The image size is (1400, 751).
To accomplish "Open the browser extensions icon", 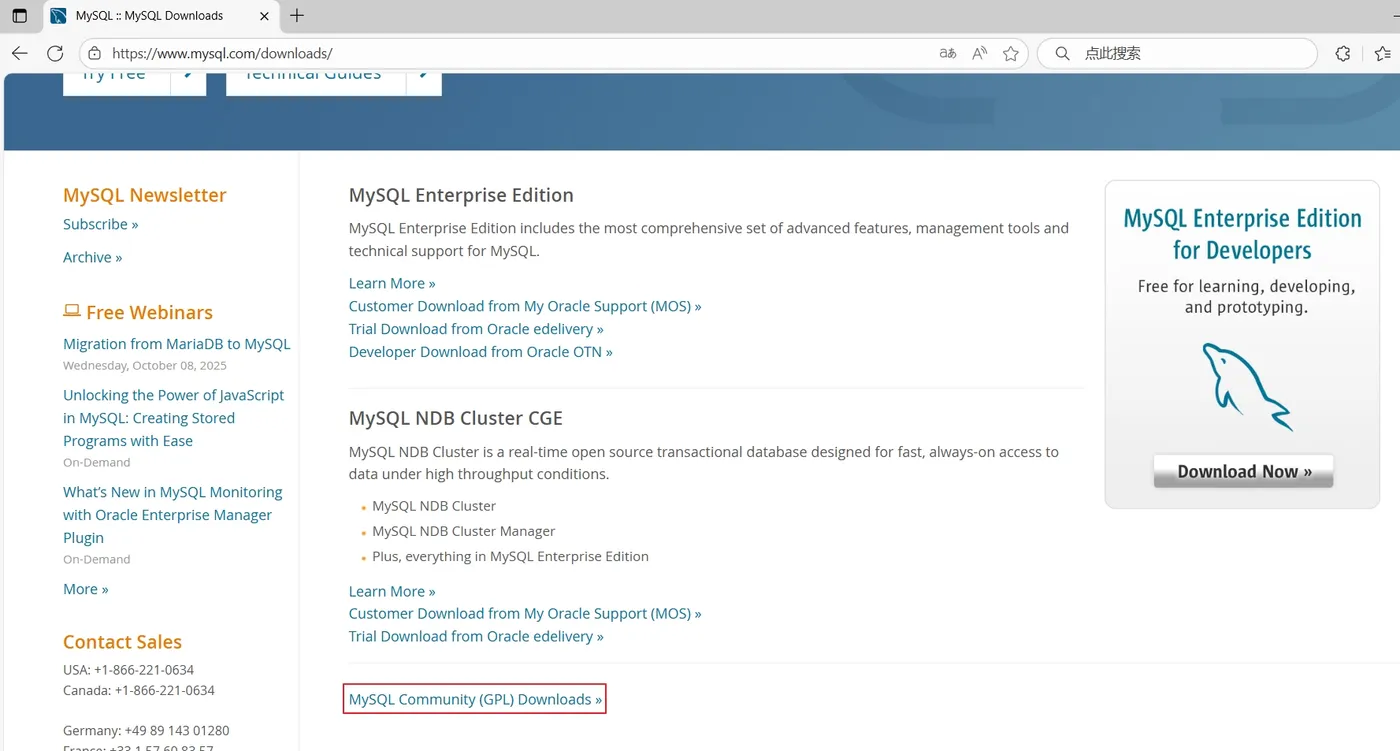I will (x=1343, y=54).
